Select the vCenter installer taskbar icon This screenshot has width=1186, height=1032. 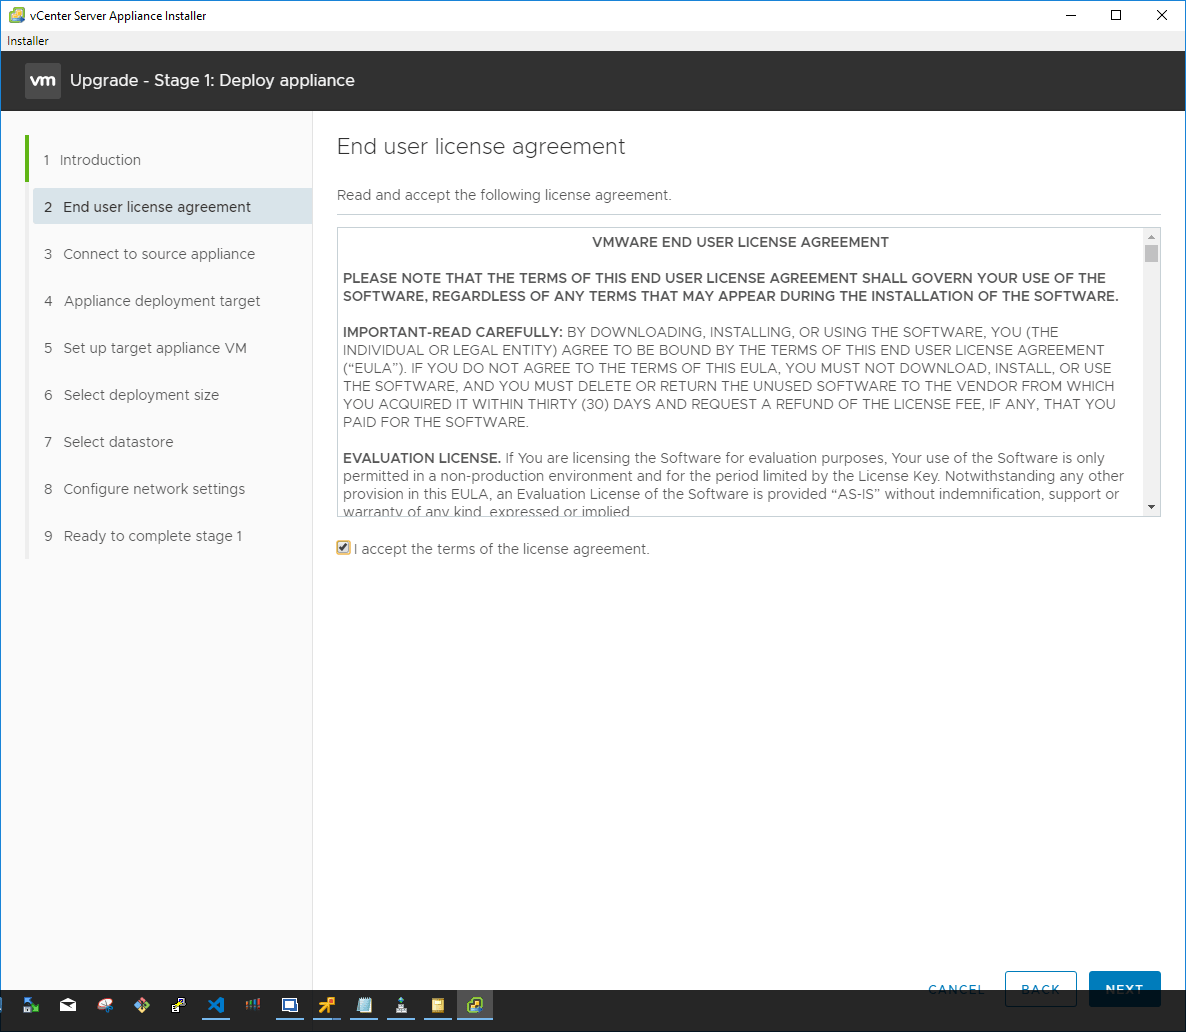click(475, 1005)
